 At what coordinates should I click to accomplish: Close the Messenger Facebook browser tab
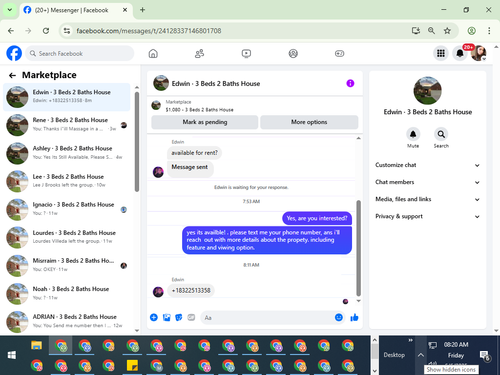[125, 10]
